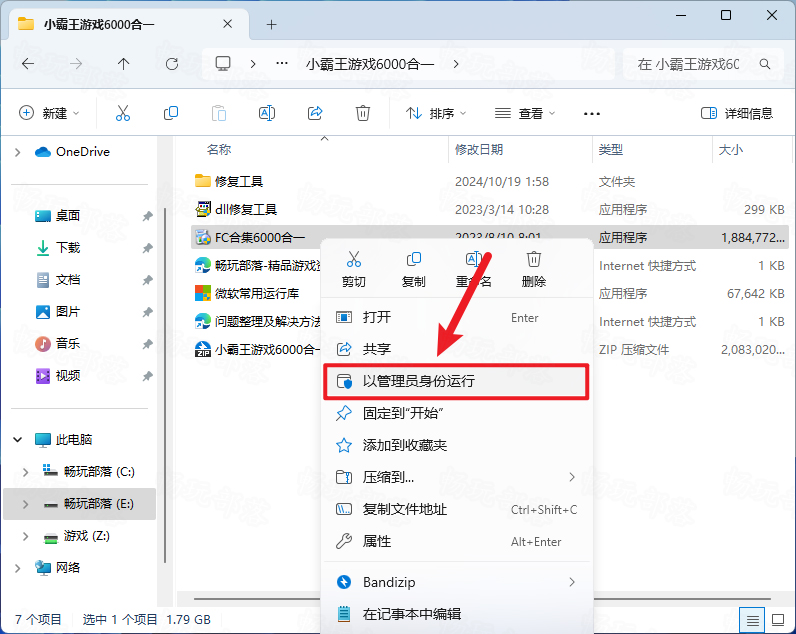Screen dimensions: 796x634
Task: Click the pin icon next to 下载
Action: click(147, 248)
